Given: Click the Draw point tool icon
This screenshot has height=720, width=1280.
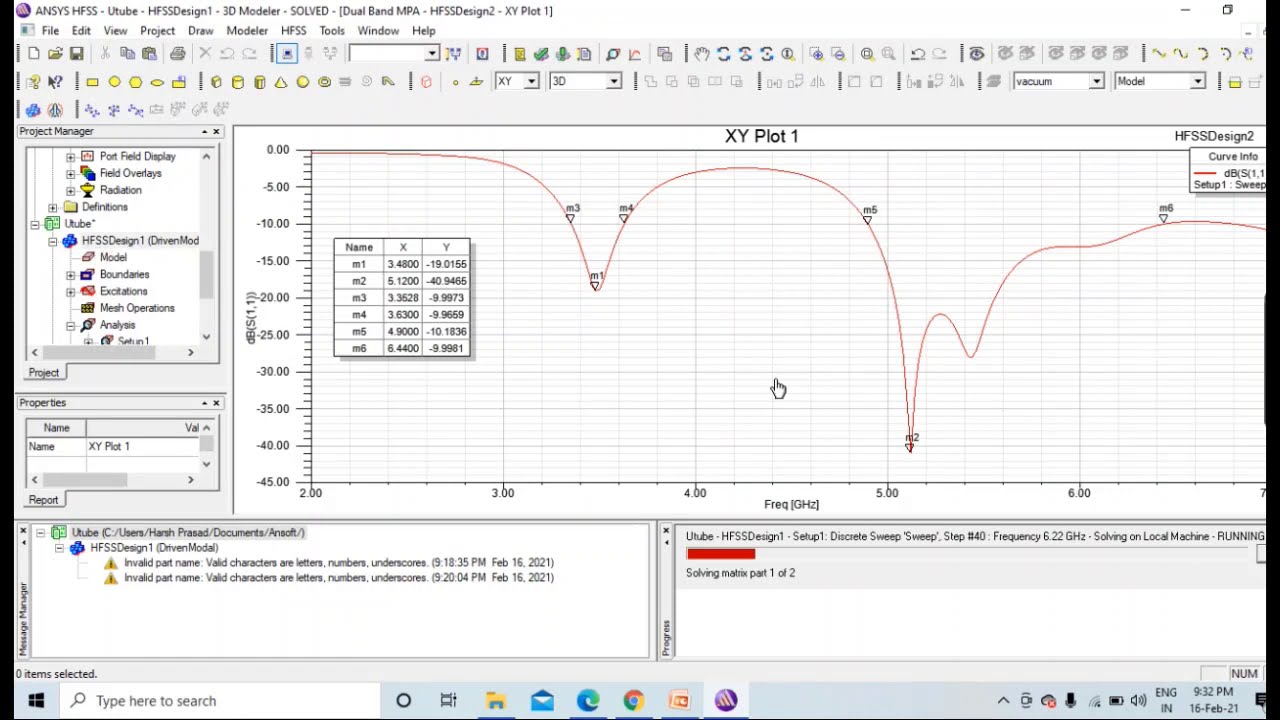Looking at the screenshot, I should click(x=455, y=82).
